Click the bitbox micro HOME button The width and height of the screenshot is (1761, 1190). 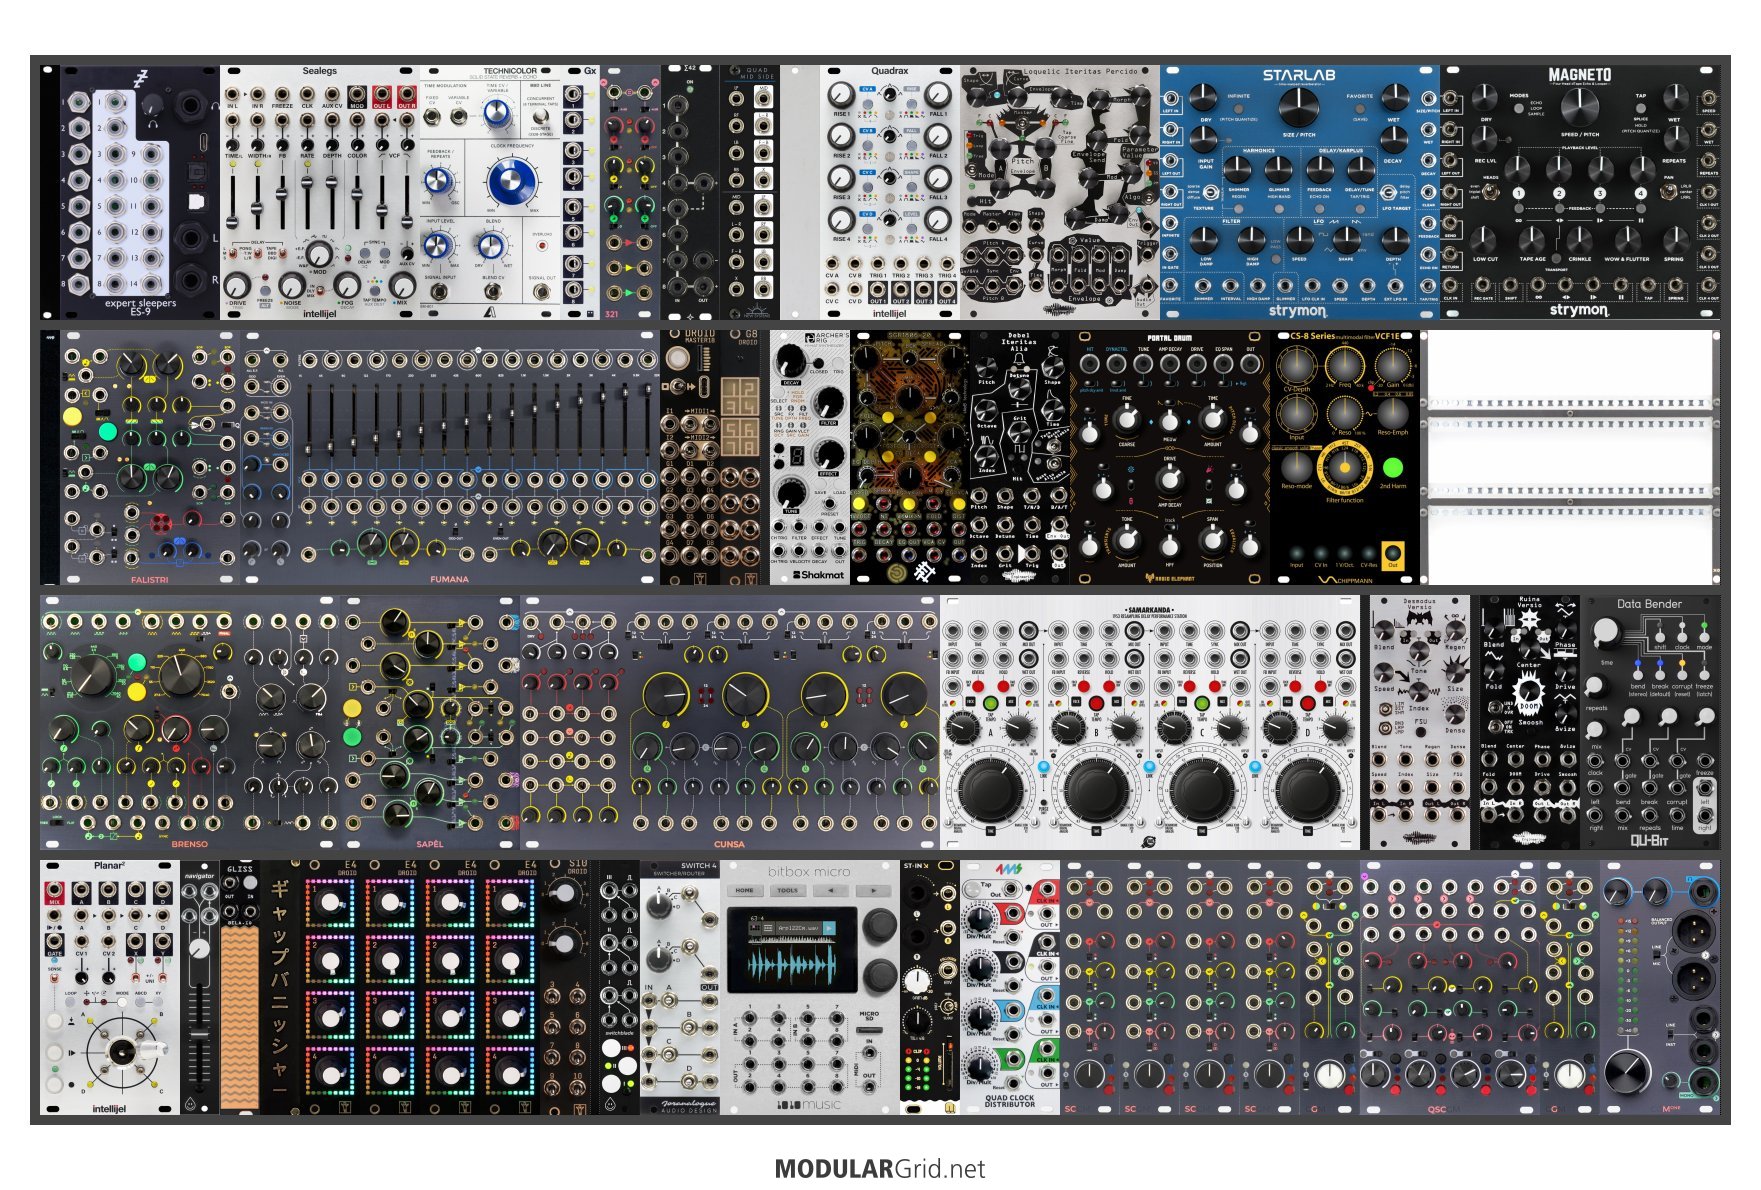[745, 891]
